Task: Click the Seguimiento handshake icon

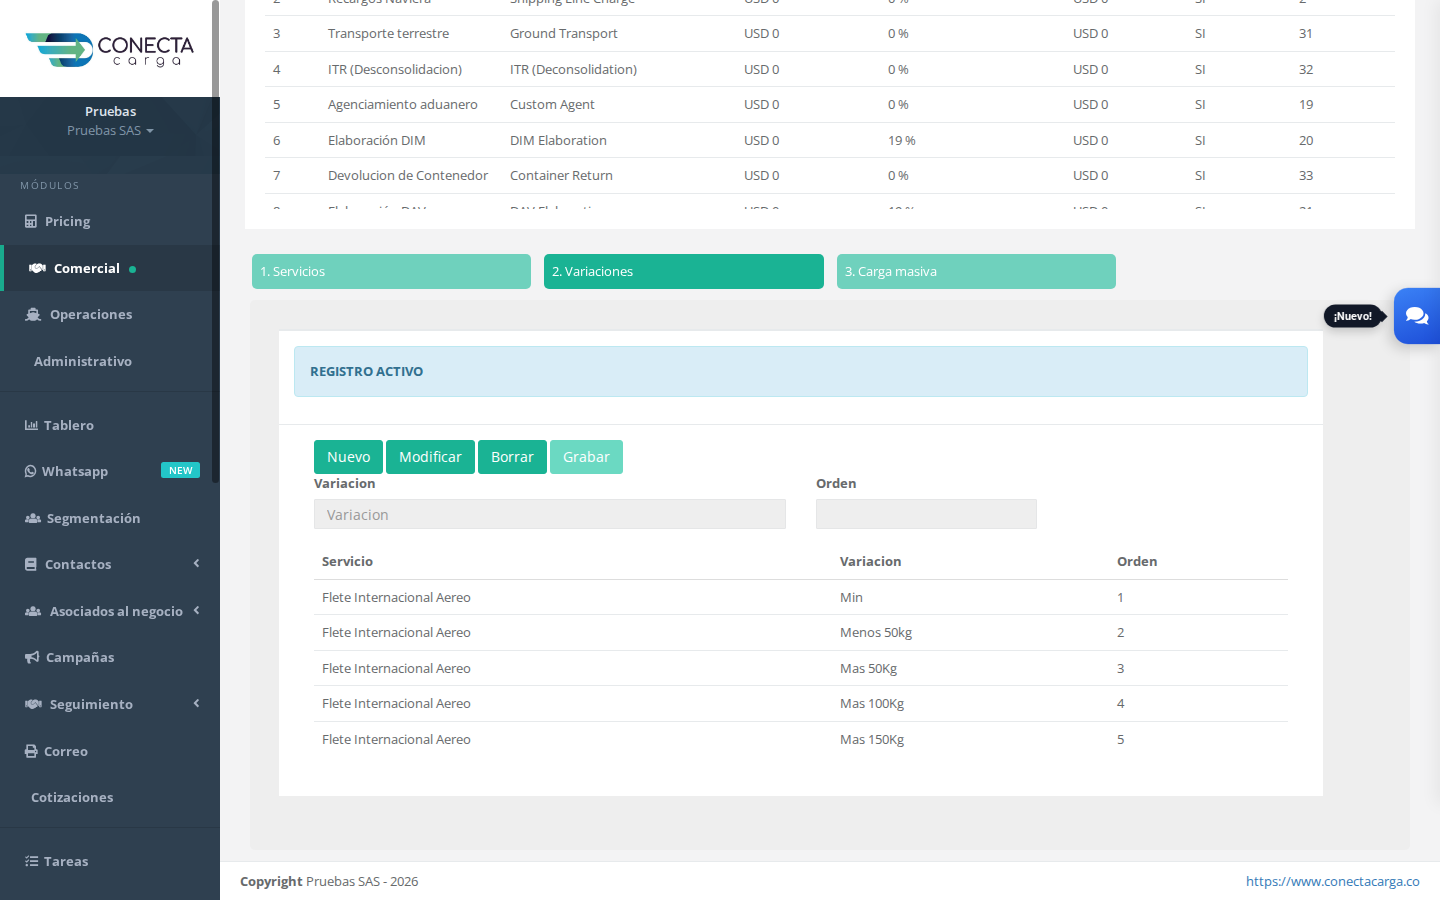Action: 33,704
